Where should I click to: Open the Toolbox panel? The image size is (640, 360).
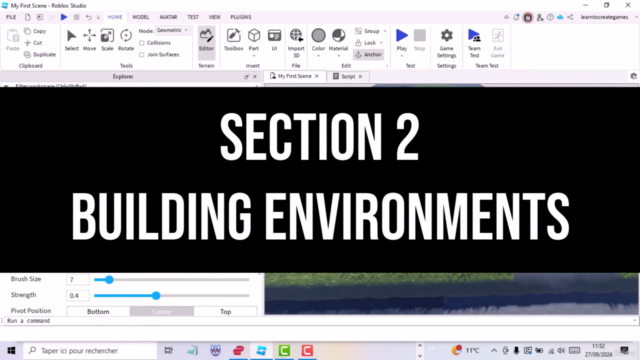click(233, 40)
